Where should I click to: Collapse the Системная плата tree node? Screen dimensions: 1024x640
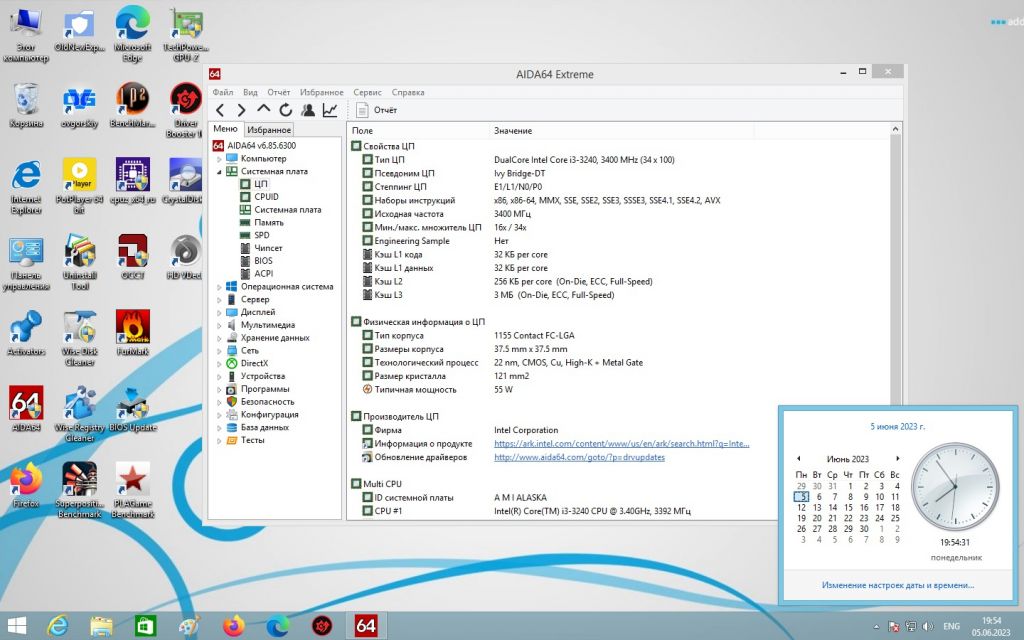point(219,172)
